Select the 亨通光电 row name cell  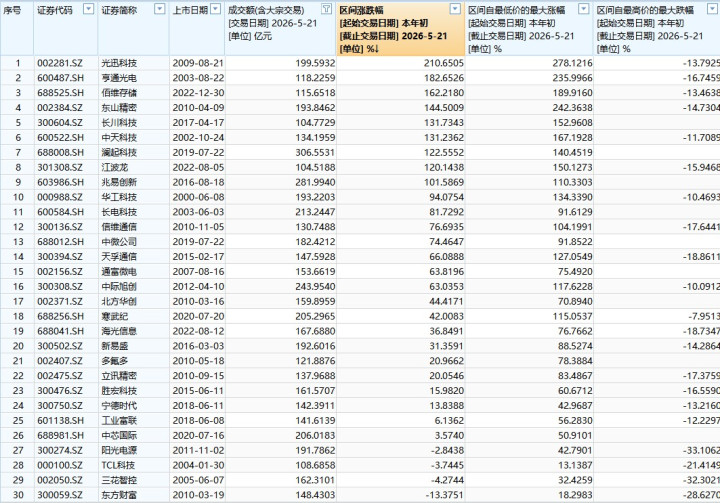[x=119, y=78]
